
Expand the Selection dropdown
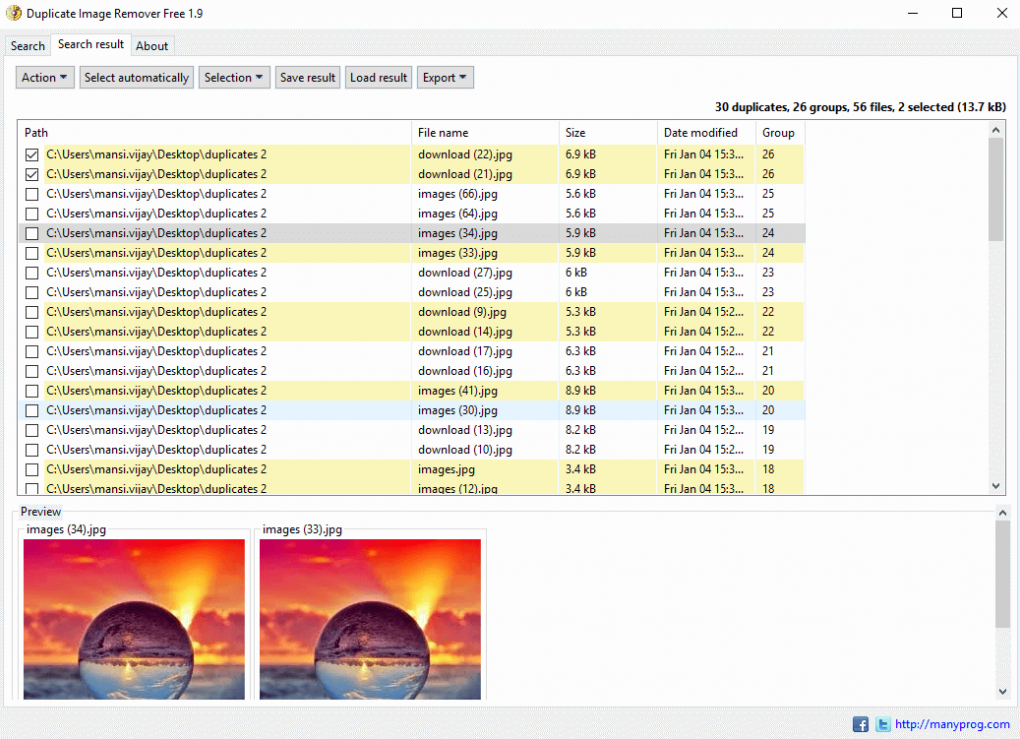coord(235,78)
